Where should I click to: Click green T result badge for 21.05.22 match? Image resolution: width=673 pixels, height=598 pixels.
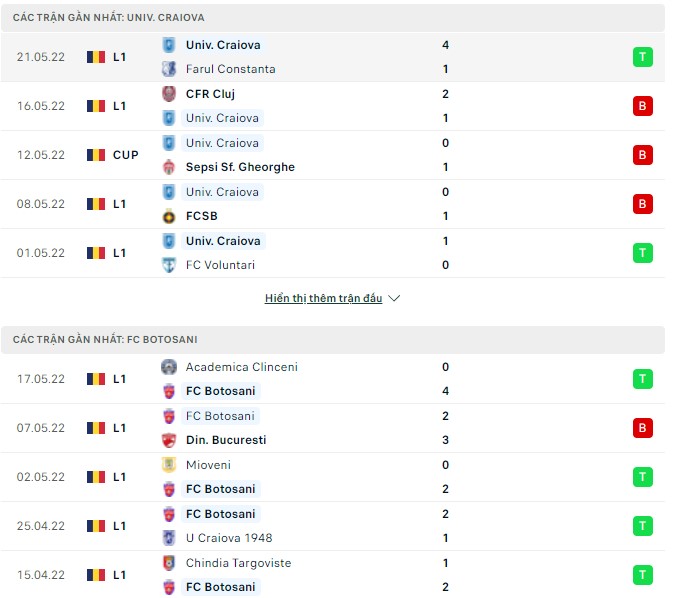click(642, 57)
